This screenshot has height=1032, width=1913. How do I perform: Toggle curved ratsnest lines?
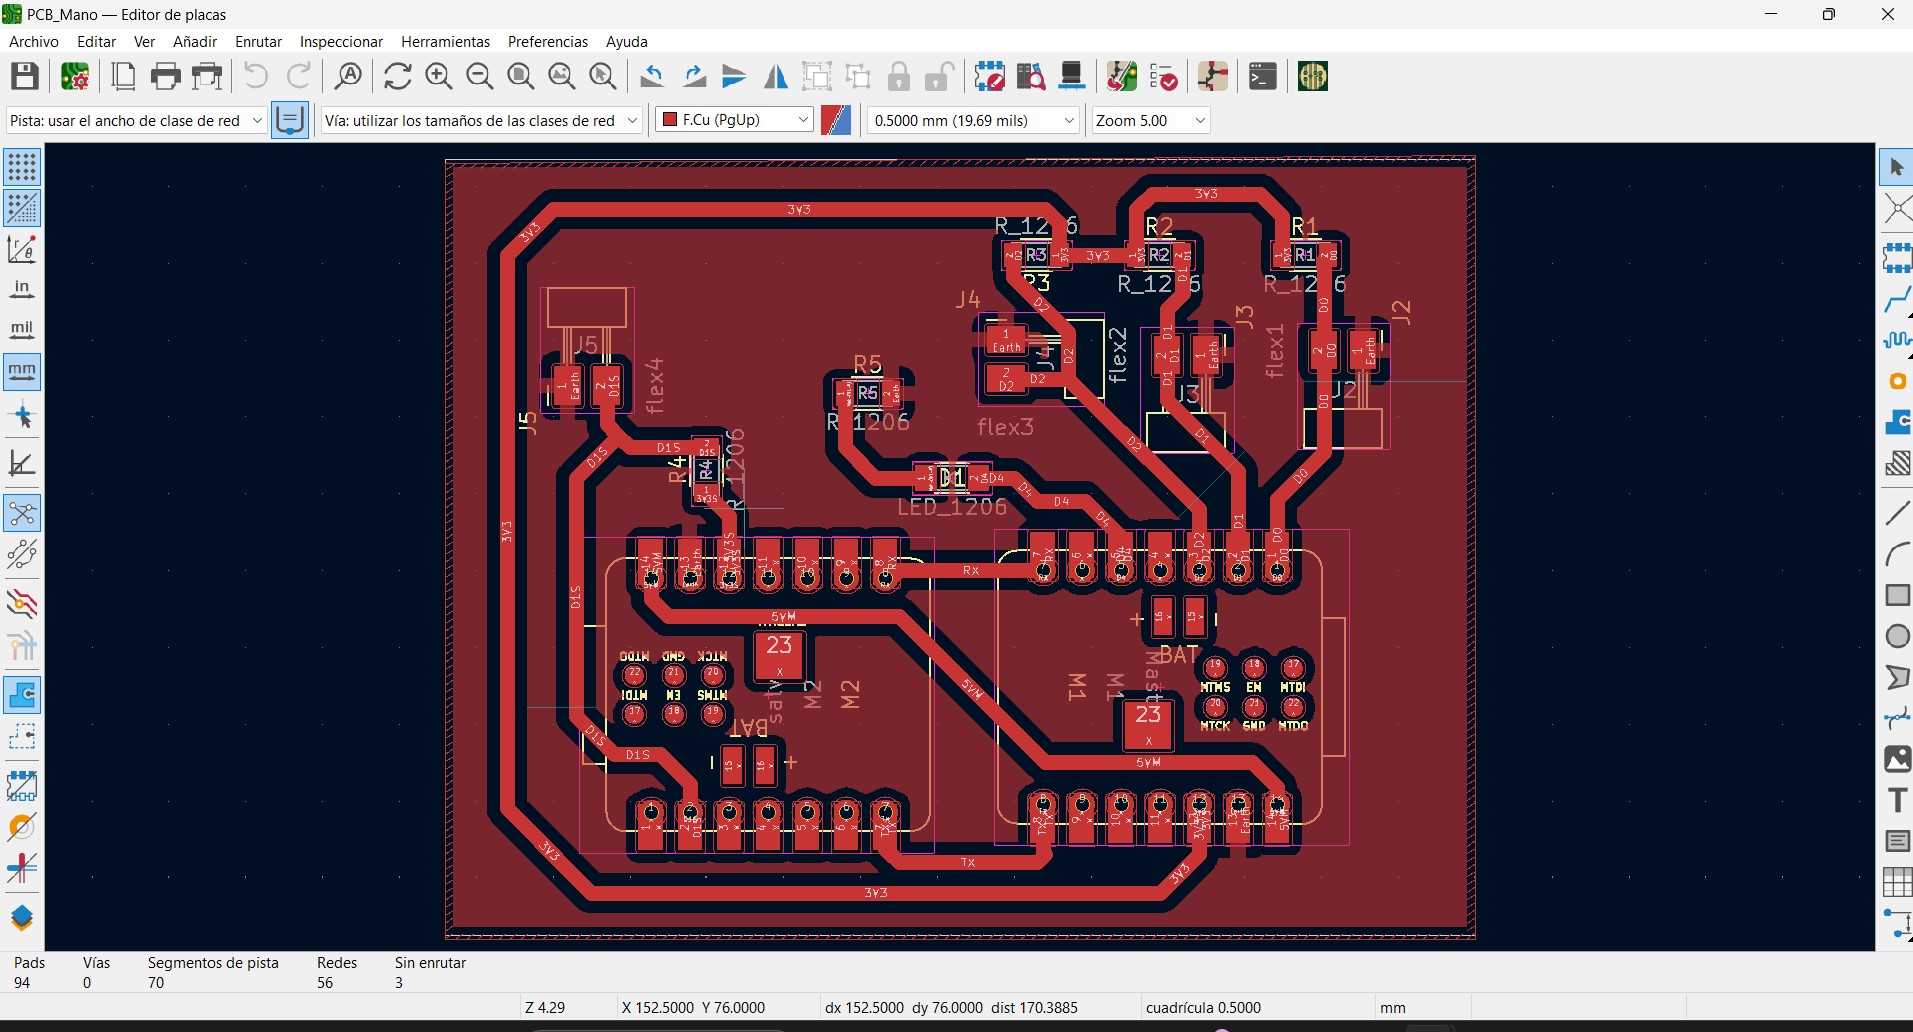pos(22,554)
